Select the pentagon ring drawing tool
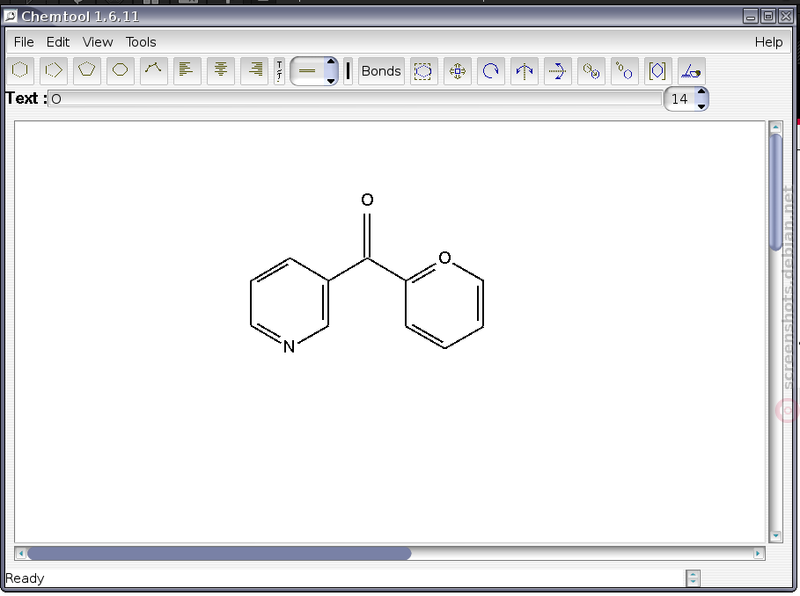The image size is (800, 596). 87,70
